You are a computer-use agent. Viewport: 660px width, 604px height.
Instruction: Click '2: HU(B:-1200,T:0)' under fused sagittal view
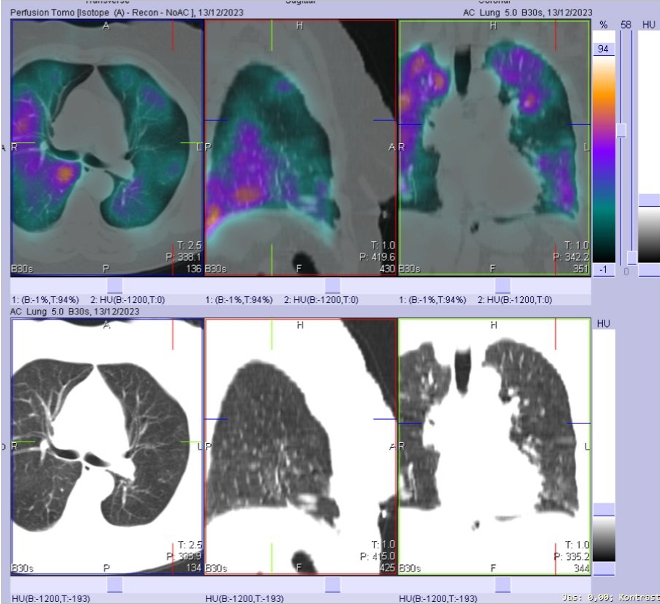[321, 300]
